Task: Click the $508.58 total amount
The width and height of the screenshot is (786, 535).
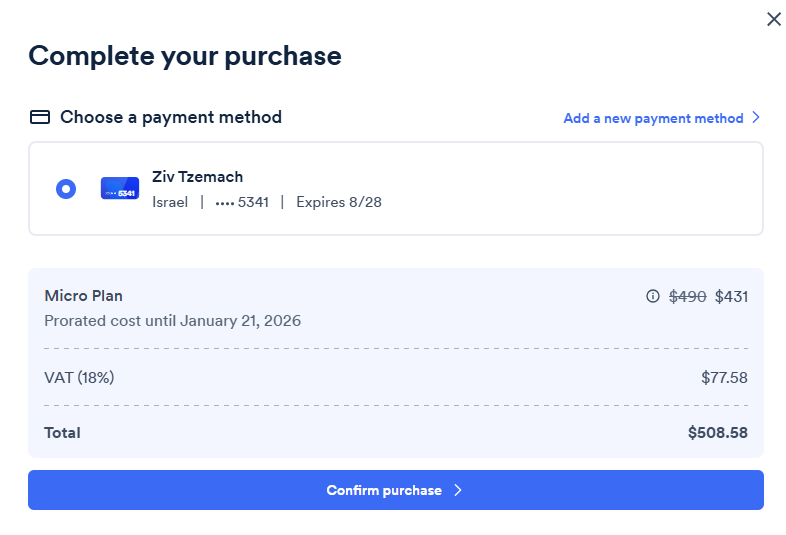Action: (x=717, y=433)
